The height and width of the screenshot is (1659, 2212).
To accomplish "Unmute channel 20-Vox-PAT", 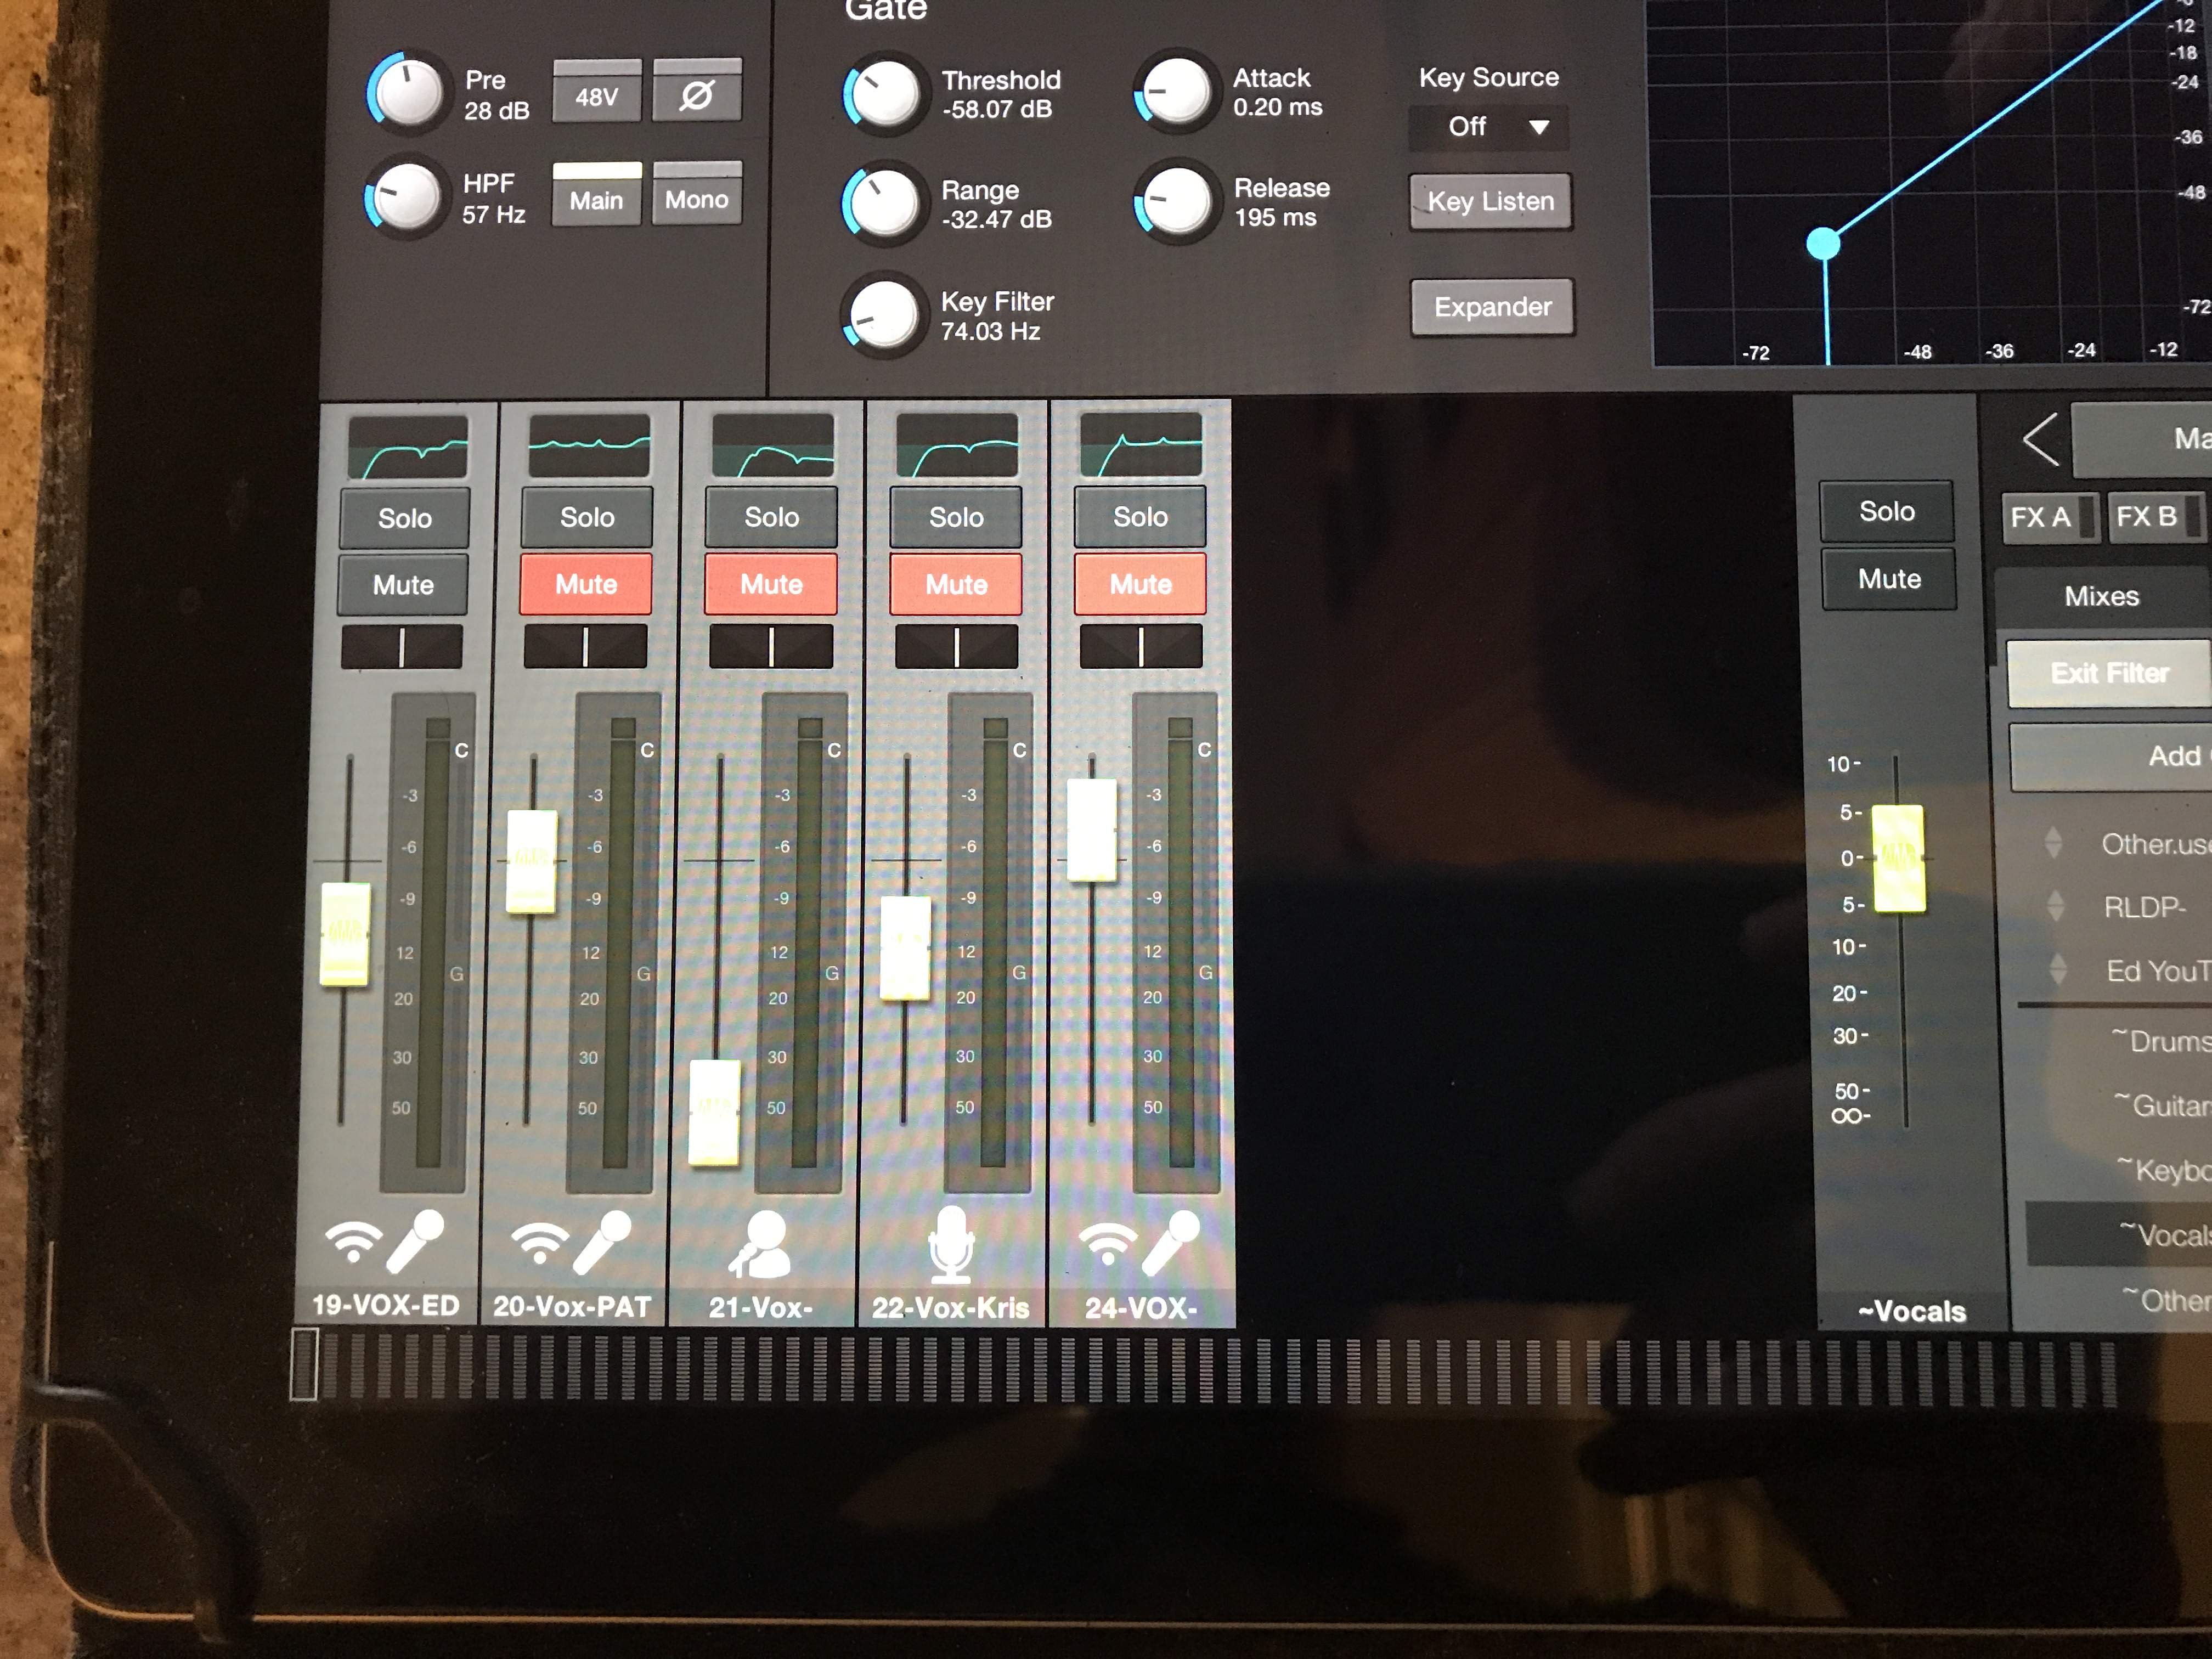I will pyautogui.click(x=586, y=584).
